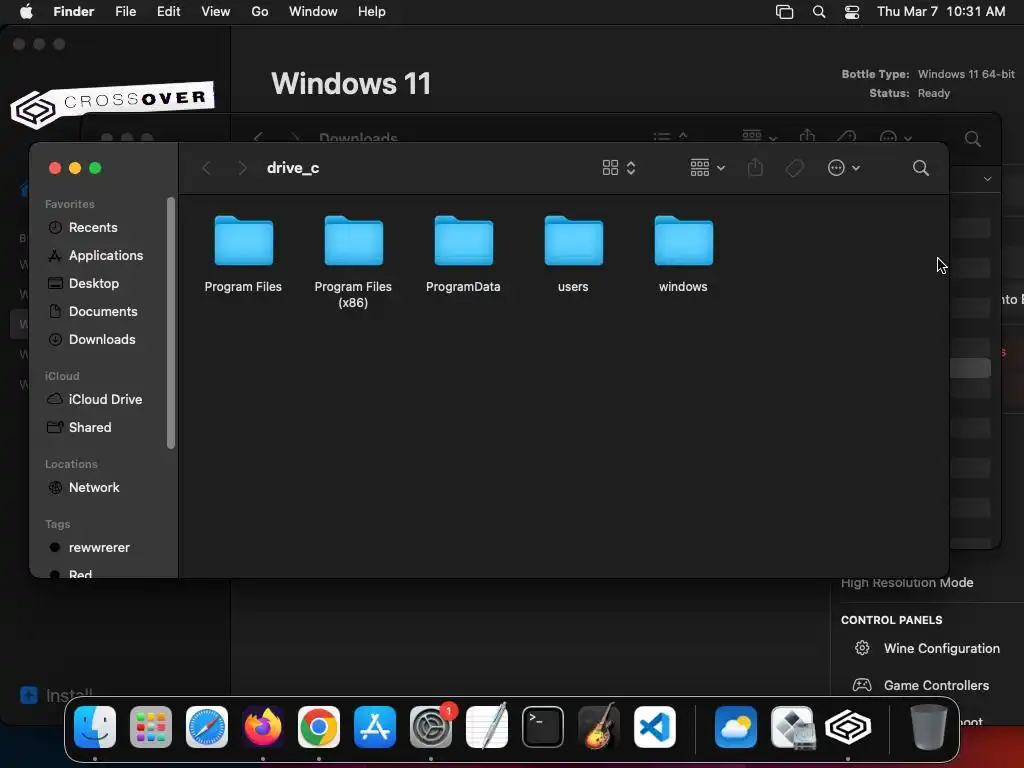The height and width of the screenshot is (768, 1024).
Task: Open Control Center from menu bar
Action: pos(852,12)
